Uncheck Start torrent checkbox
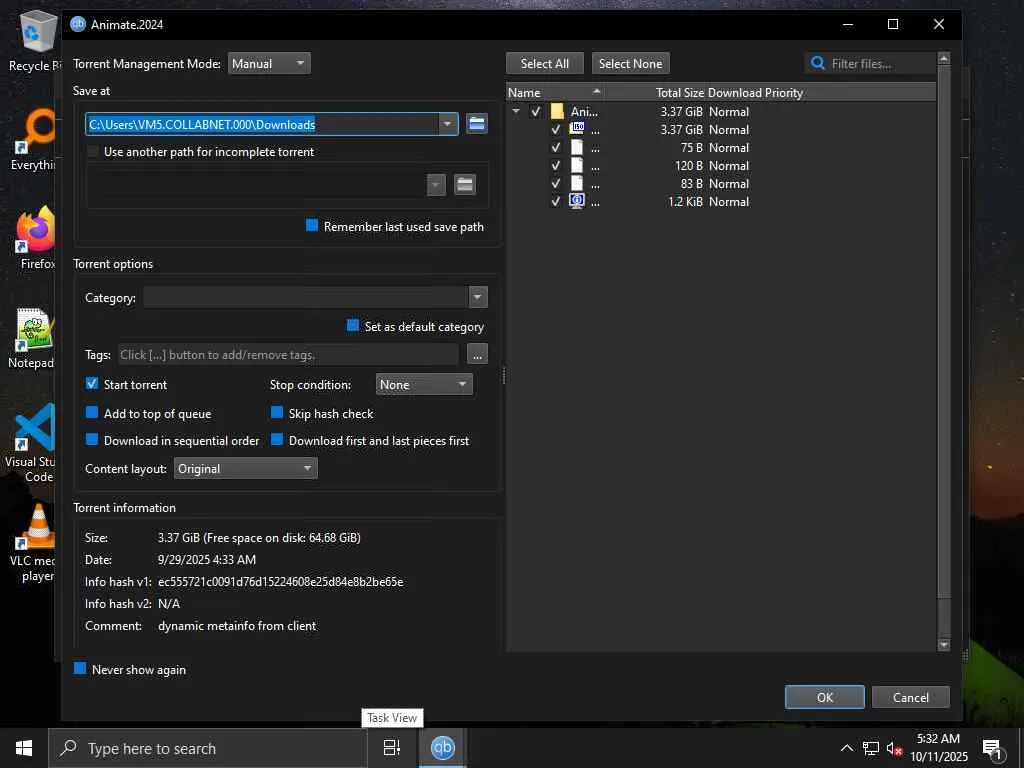The image size is (1024, 768). click(x=92, y=383)
